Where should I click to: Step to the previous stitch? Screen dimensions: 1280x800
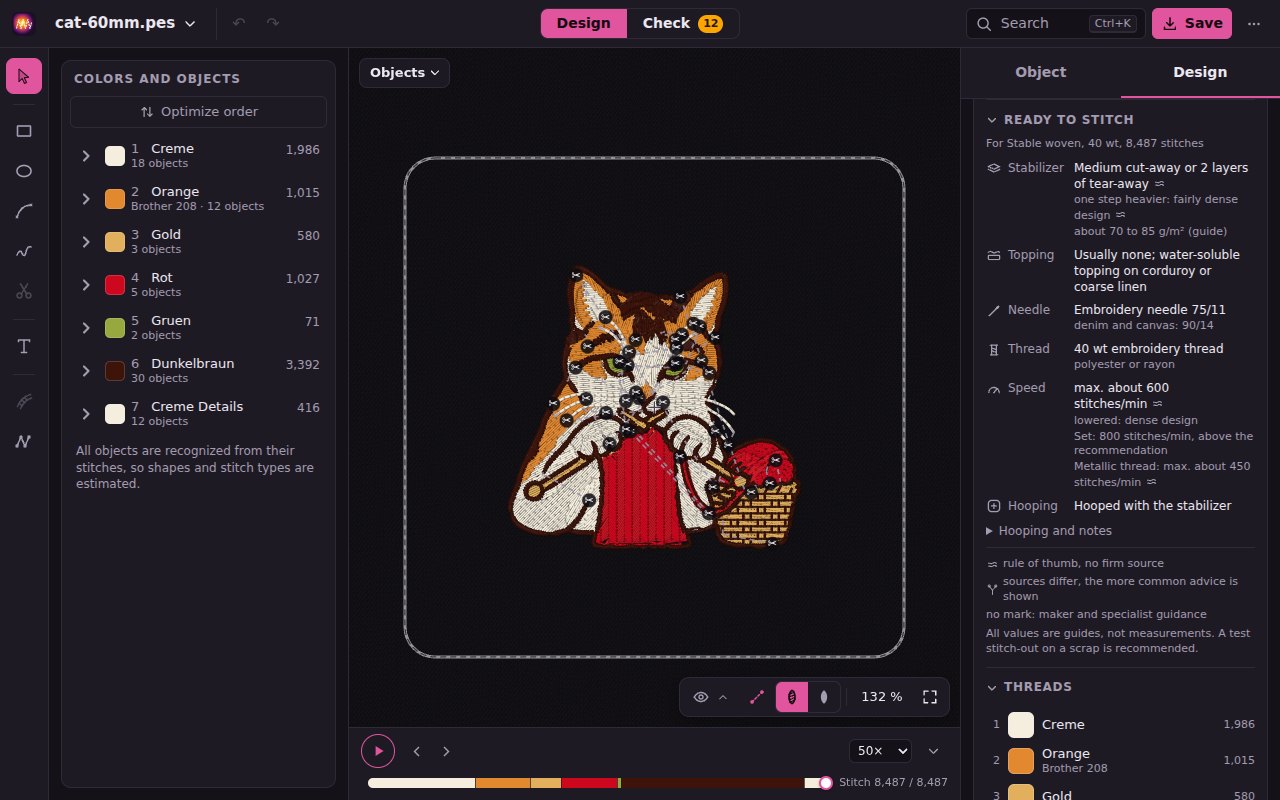(x=417, y=751)
